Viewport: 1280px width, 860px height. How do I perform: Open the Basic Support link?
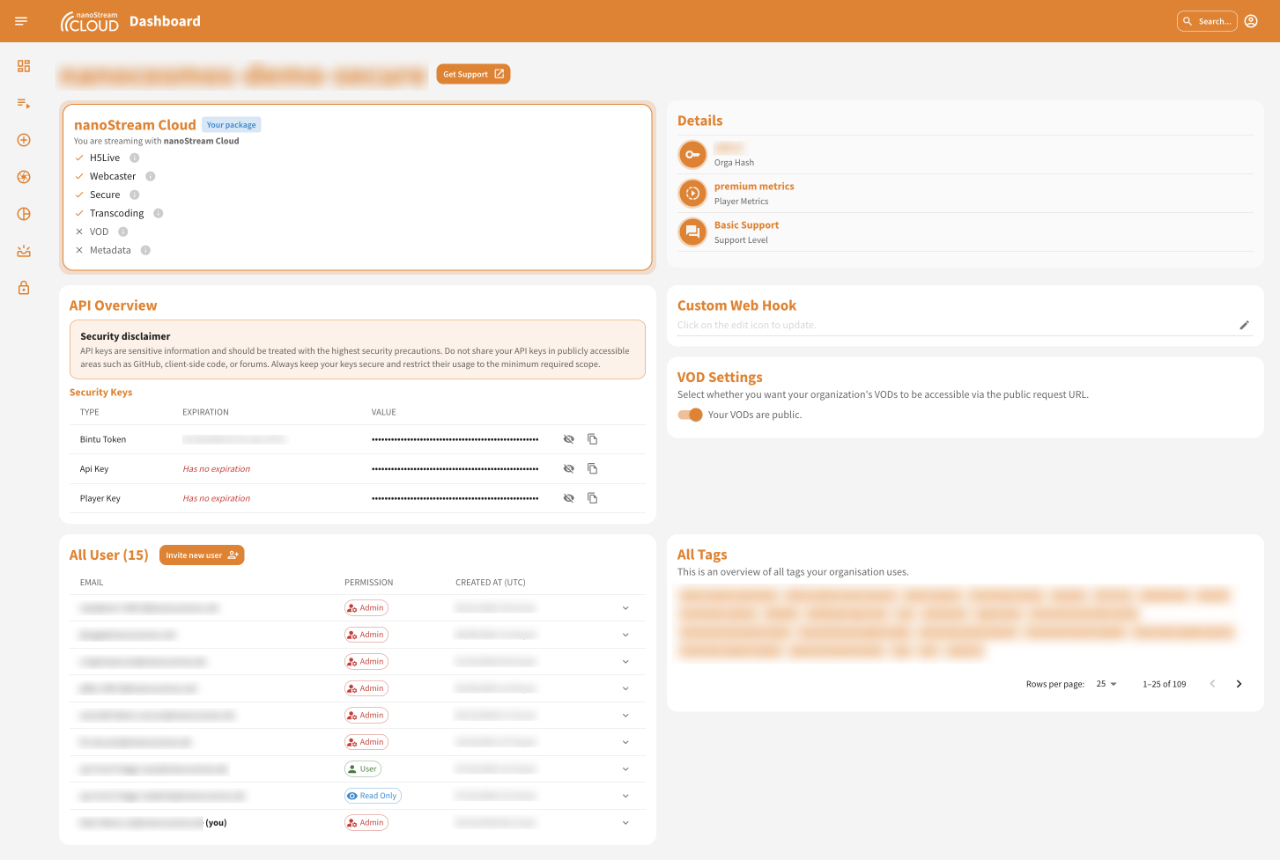pos(746,225)
